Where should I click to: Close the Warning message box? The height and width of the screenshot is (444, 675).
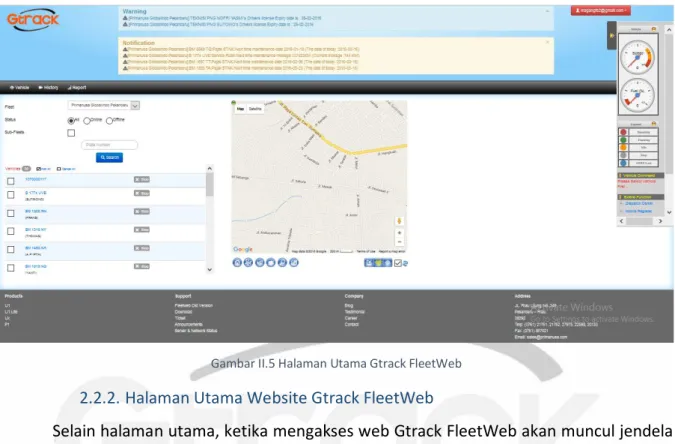pos(547,11)
